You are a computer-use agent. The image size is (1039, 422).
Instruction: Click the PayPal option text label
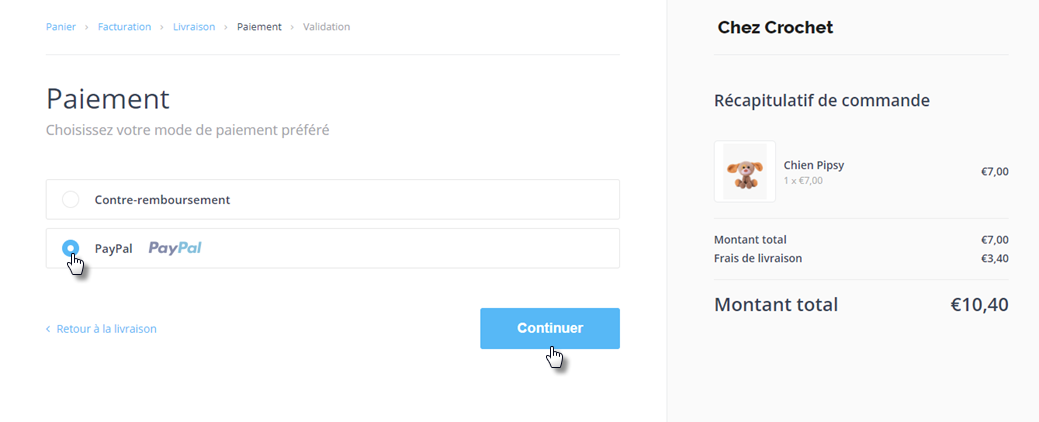pyautogui.click(x=113, y=248)
